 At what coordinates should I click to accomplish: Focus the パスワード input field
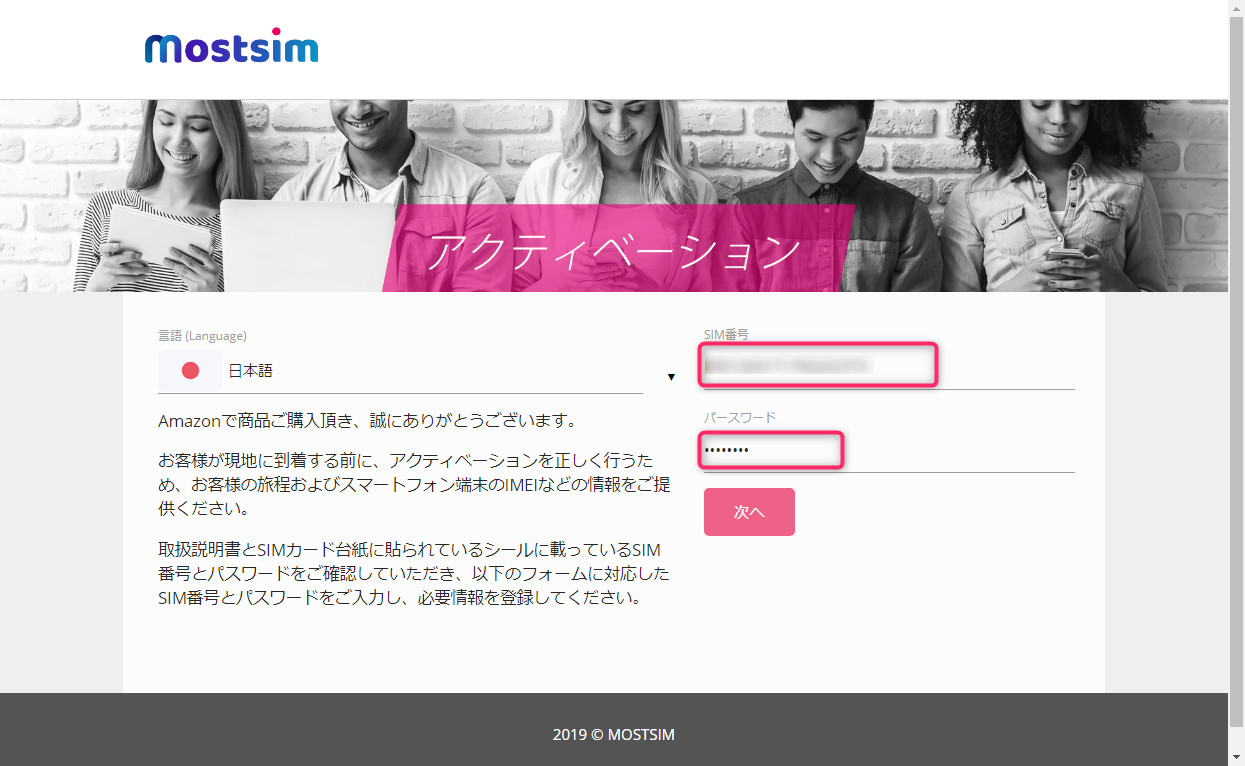889,451
